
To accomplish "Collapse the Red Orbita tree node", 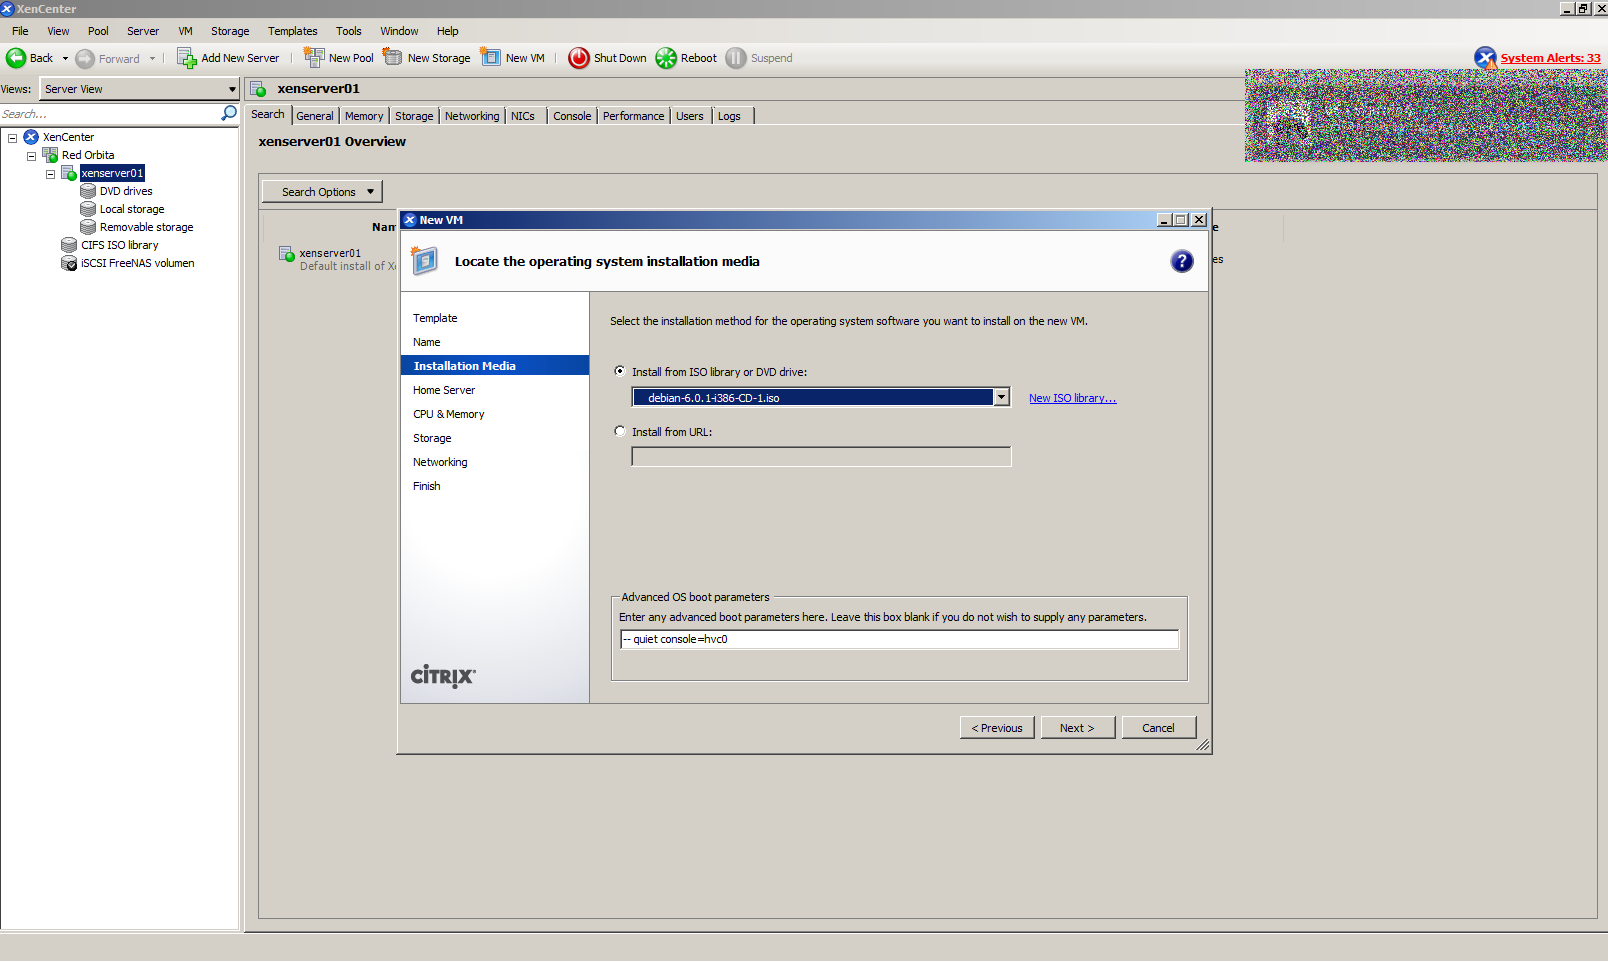I will click(x=31, y=156).
